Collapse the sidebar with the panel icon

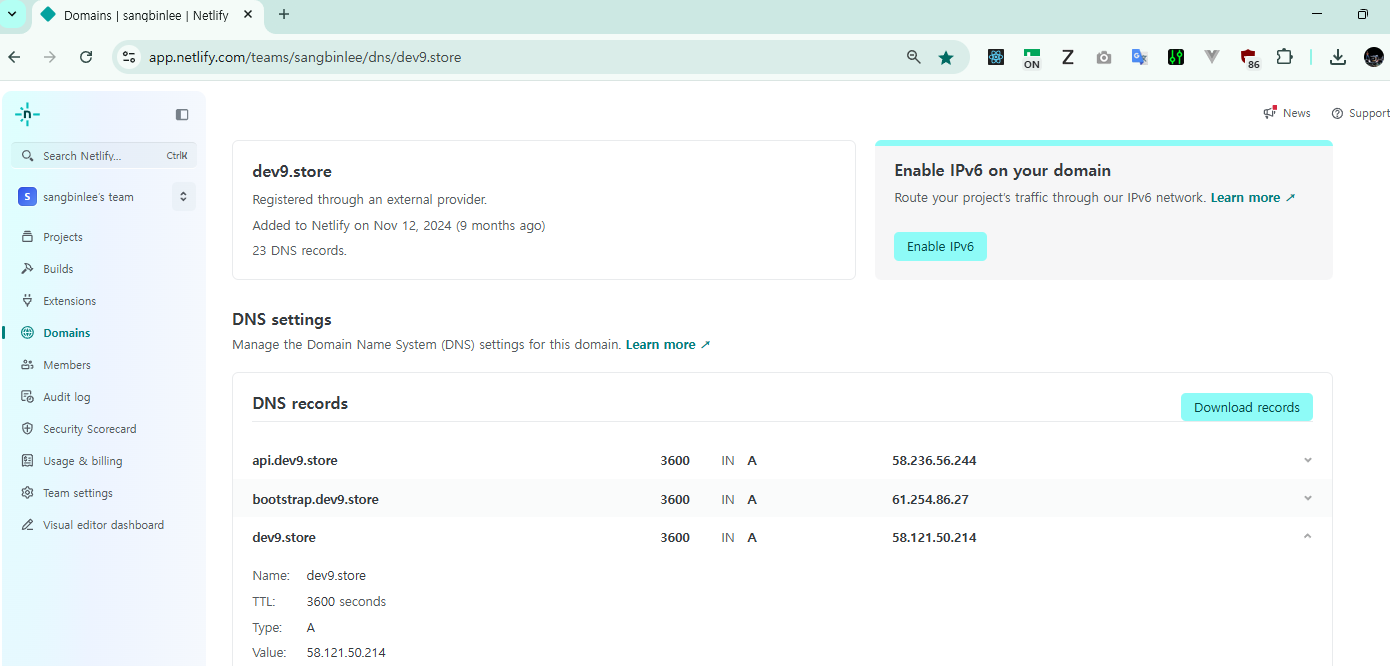[x=182, y=114]
